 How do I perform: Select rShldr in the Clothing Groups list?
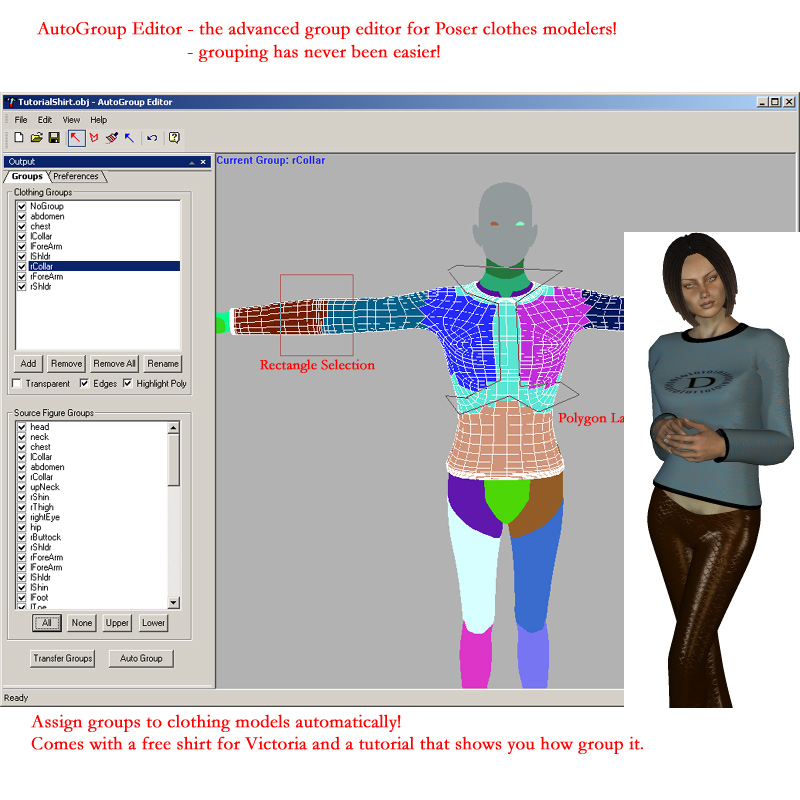point(40,287)
